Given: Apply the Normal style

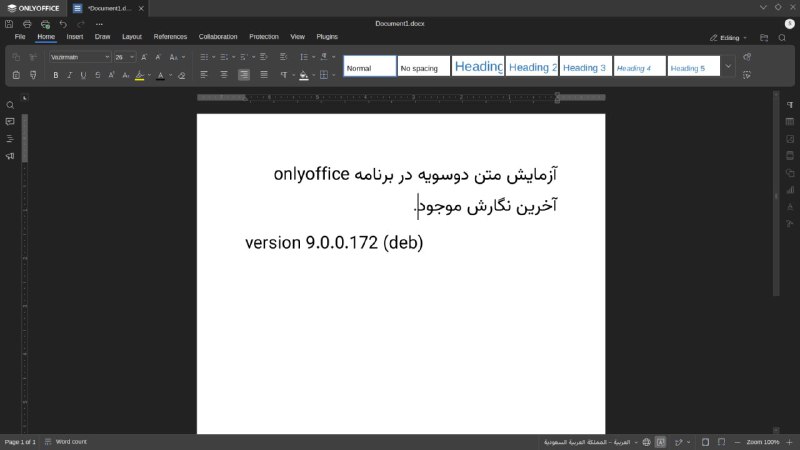Looking at the screenshot, I should [x=369, y=66].
